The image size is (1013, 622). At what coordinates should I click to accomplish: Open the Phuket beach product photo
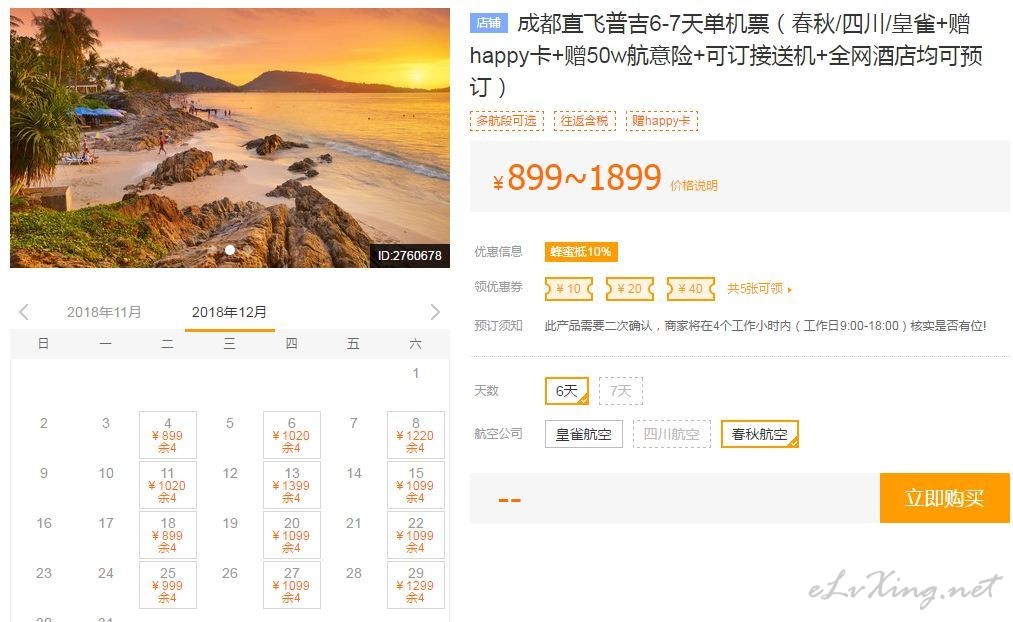tap(230, 138)
